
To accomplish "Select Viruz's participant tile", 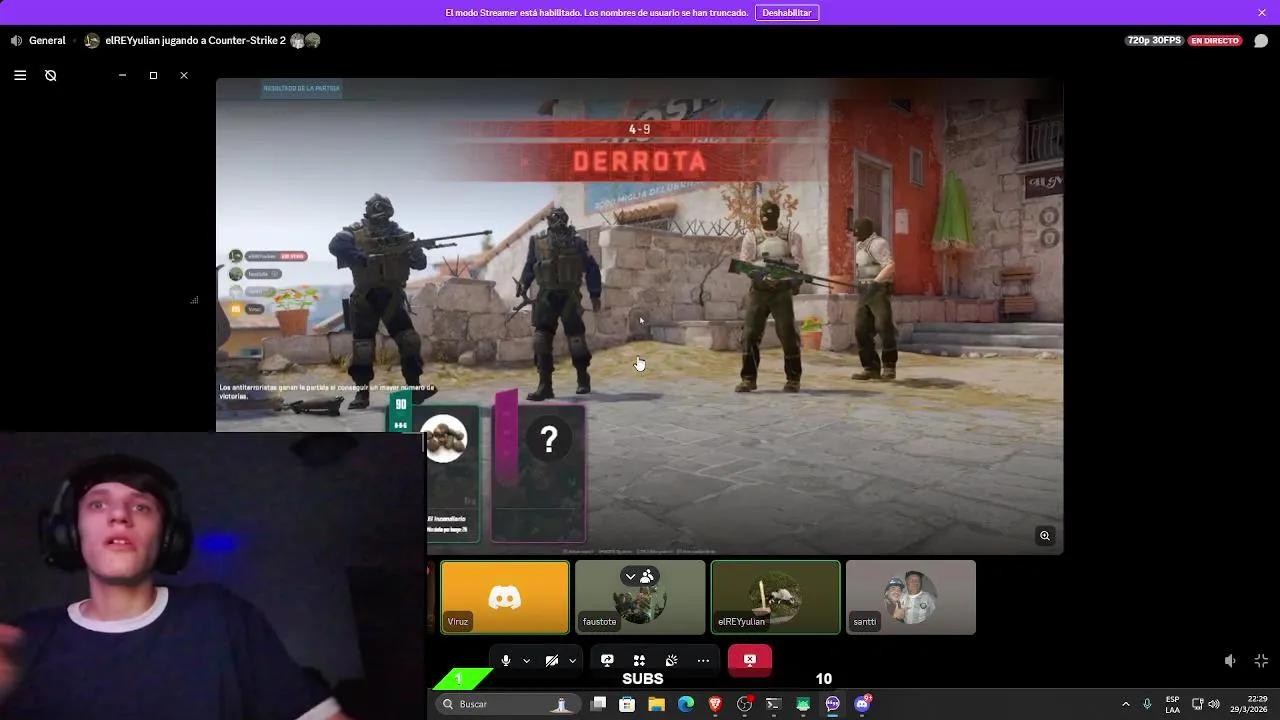I will pos(505,597).
